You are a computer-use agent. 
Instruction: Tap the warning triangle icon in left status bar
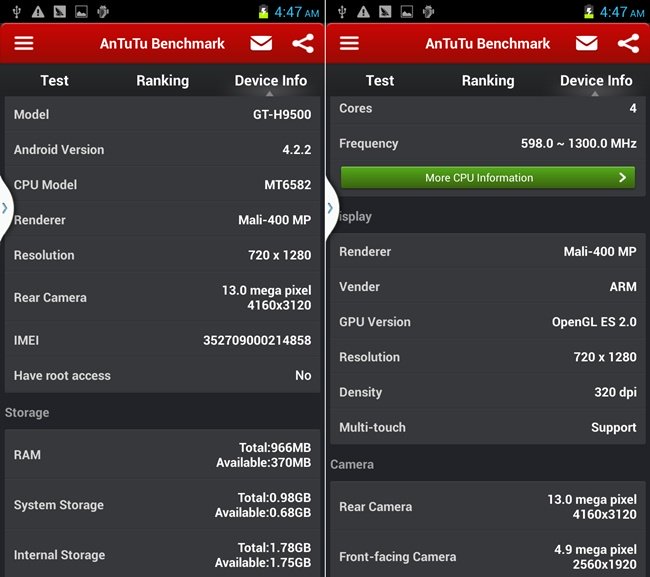click(x=37, y=12)
